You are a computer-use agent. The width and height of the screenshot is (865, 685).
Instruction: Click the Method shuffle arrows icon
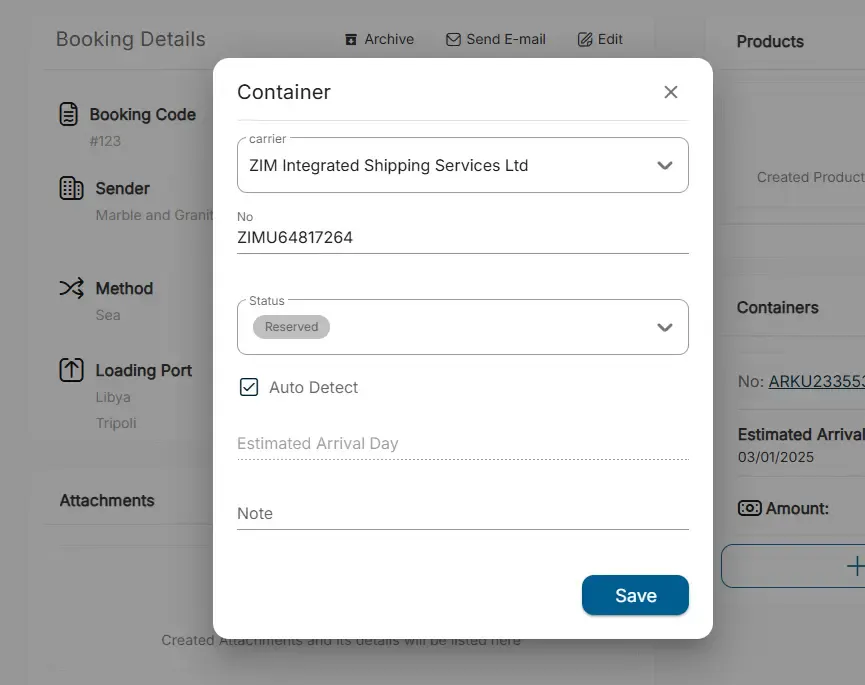point(72,288)
